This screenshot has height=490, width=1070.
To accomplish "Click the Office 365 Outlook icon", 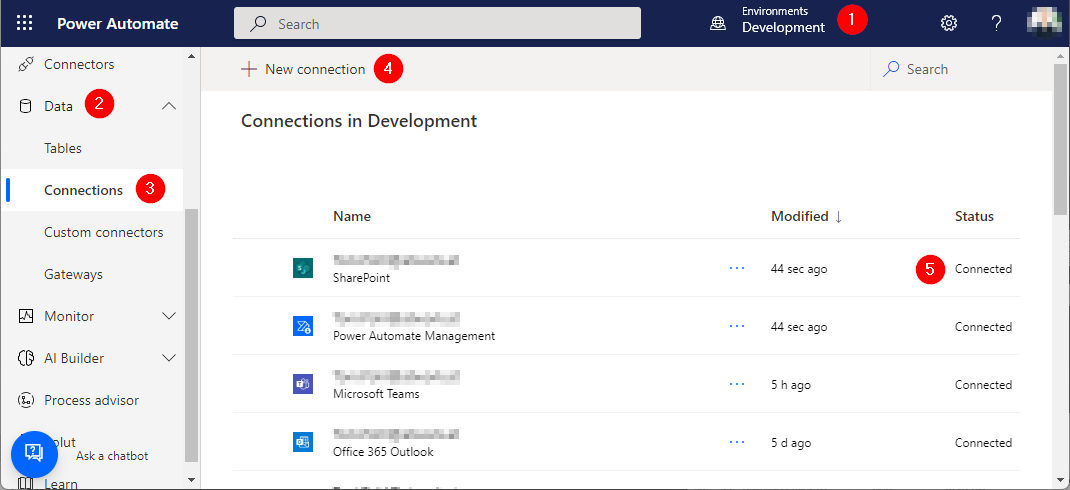I will (x=303, y=442).
